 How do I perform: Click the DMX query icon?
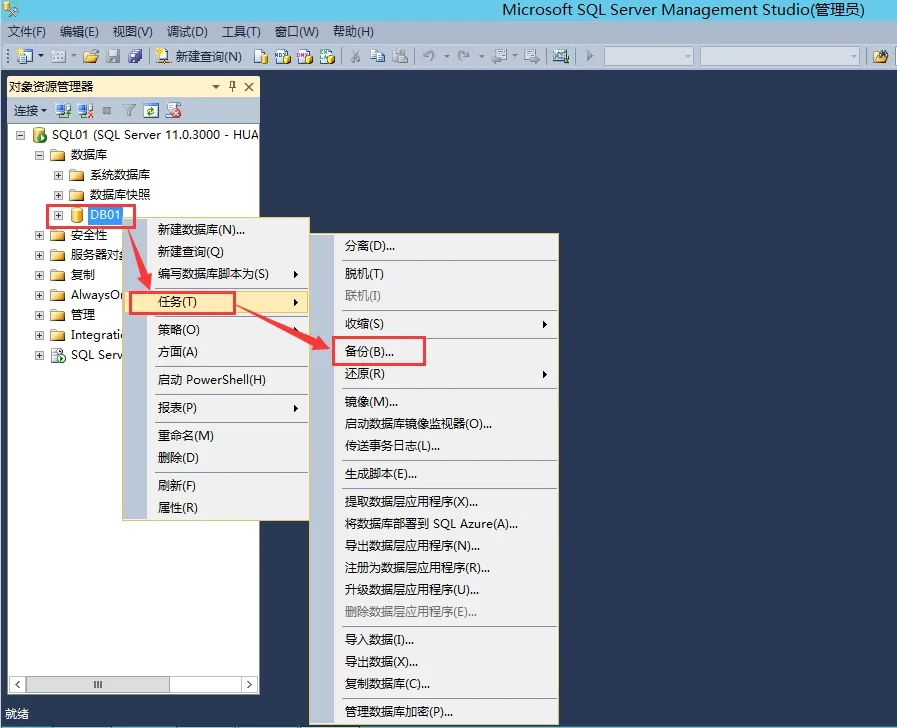[x=304, y=56]
